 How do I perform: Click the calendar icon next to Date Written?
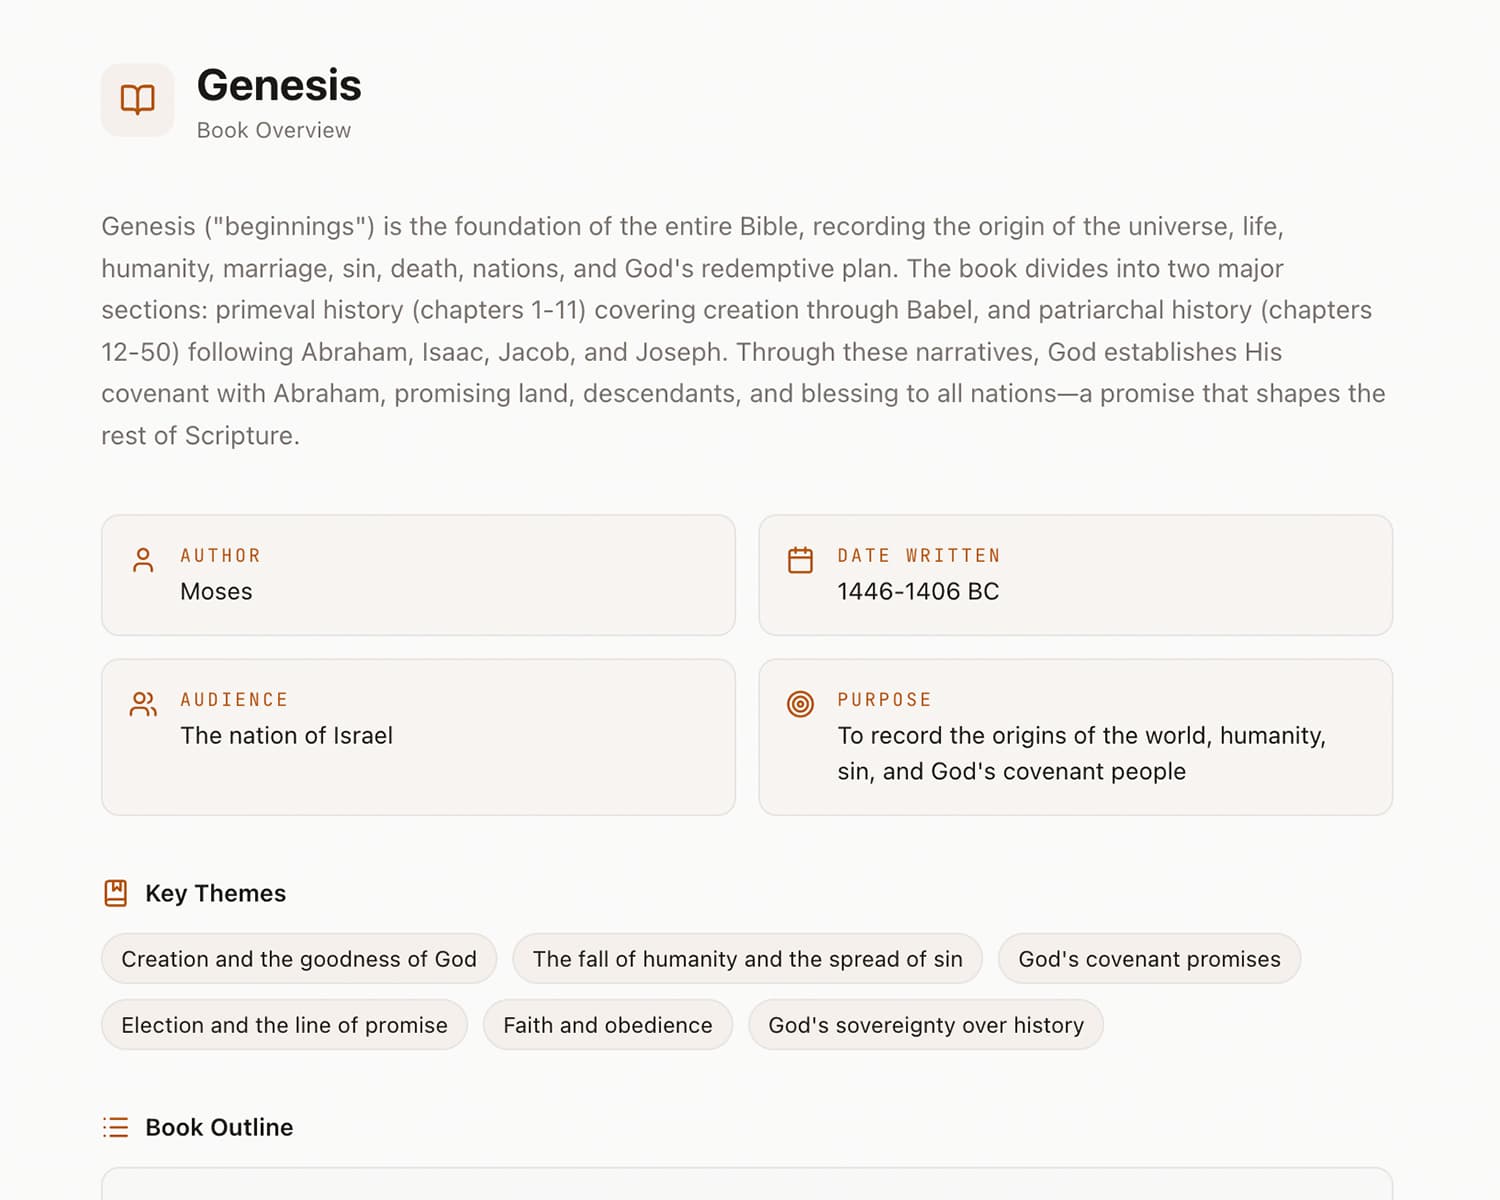800,561
